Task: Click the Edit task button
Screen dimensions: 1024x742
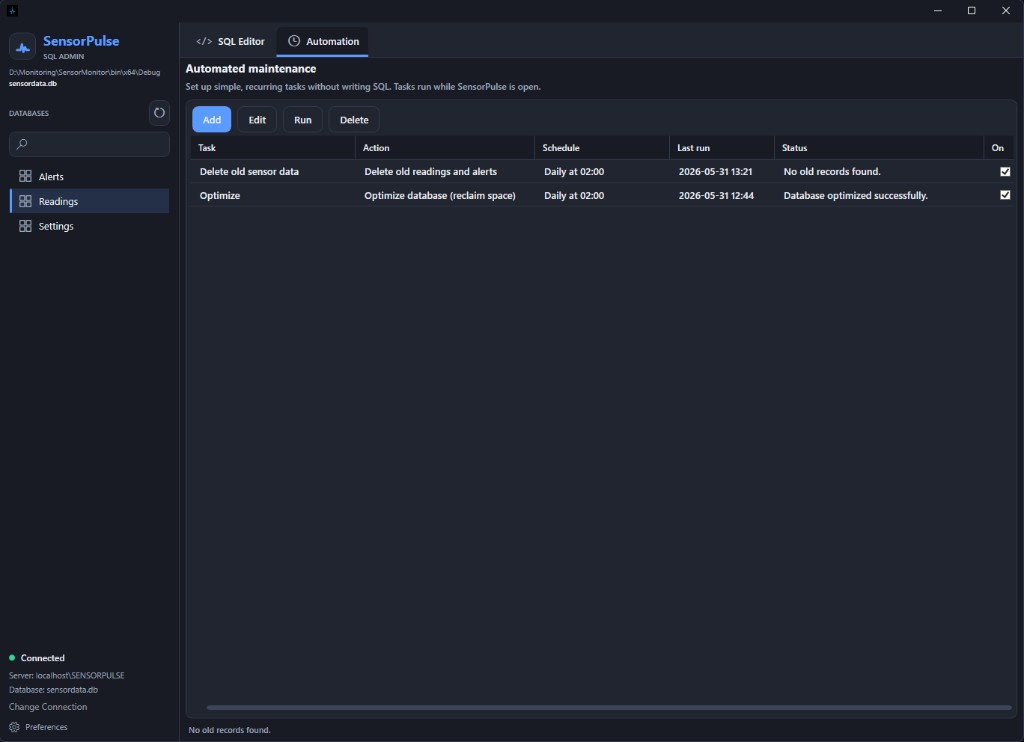Action: coord(257,120)
